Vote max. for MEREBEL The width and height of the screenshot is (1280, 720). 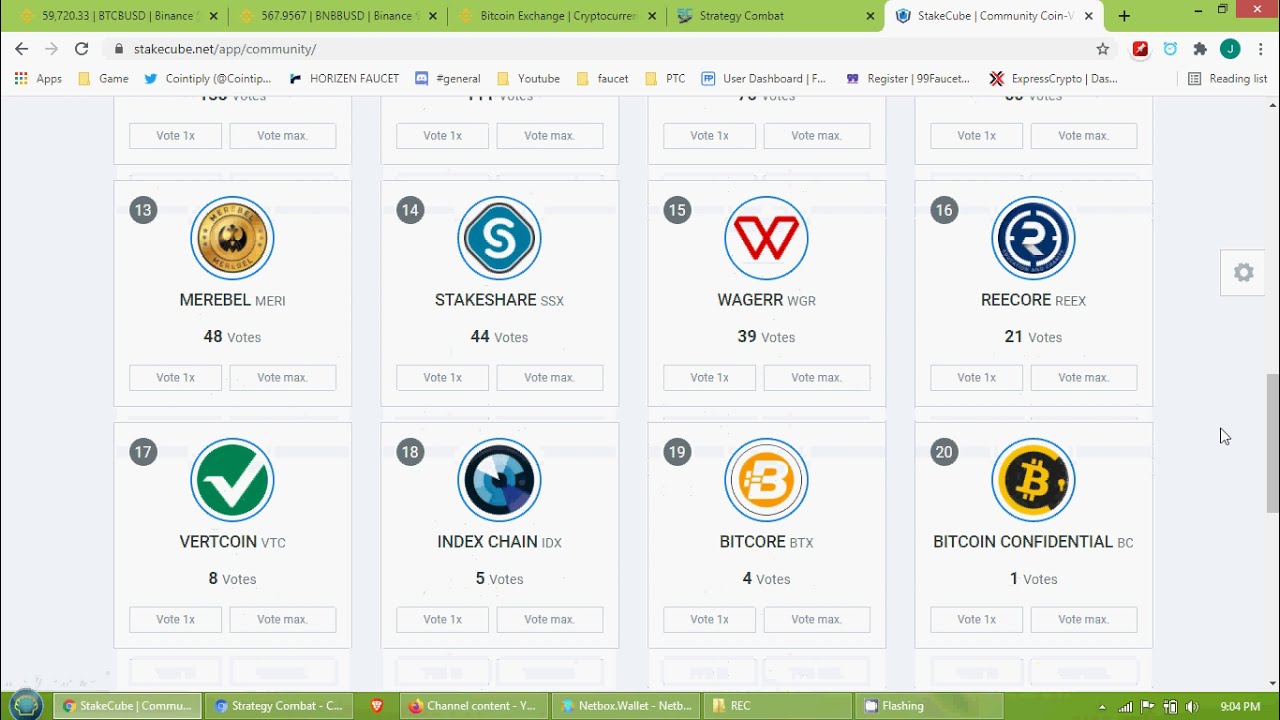click(x=283, y=378)
